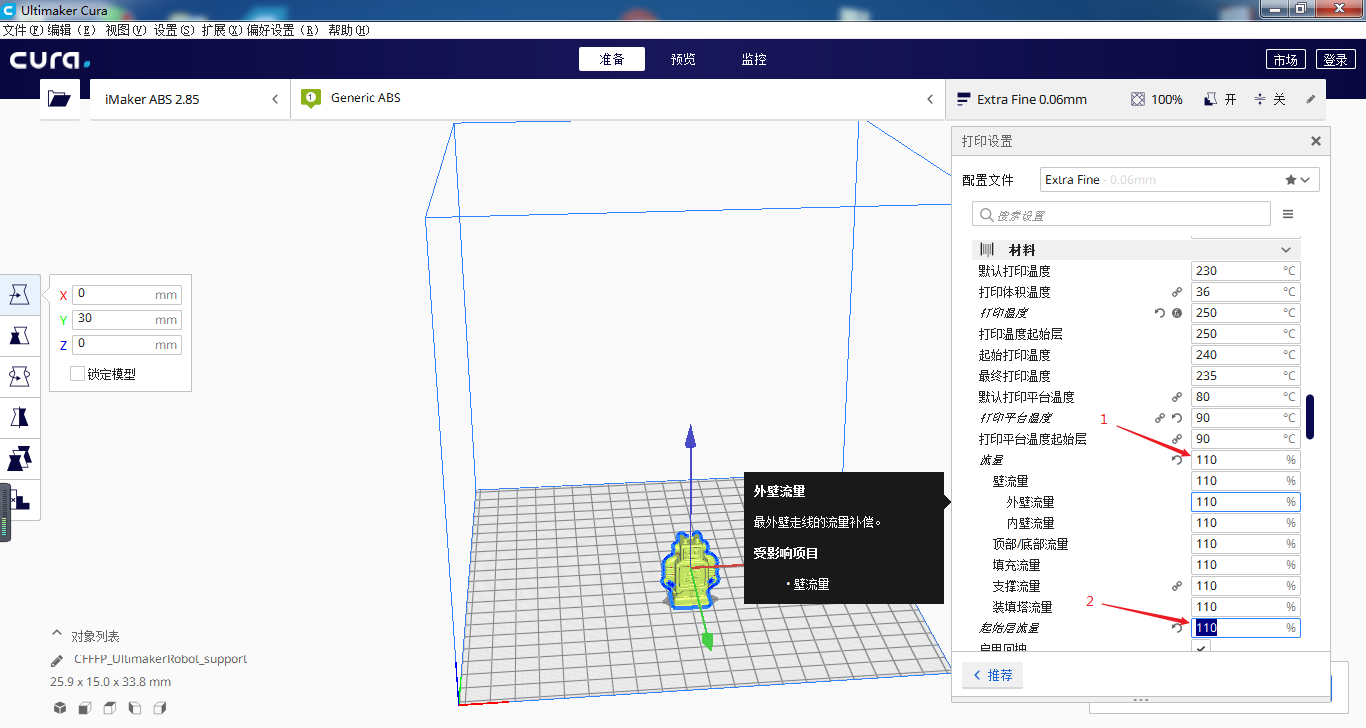Click link icon beside 默认打印平台温度
Viewport: 1366px width, 728px height.
point(1177,397)
